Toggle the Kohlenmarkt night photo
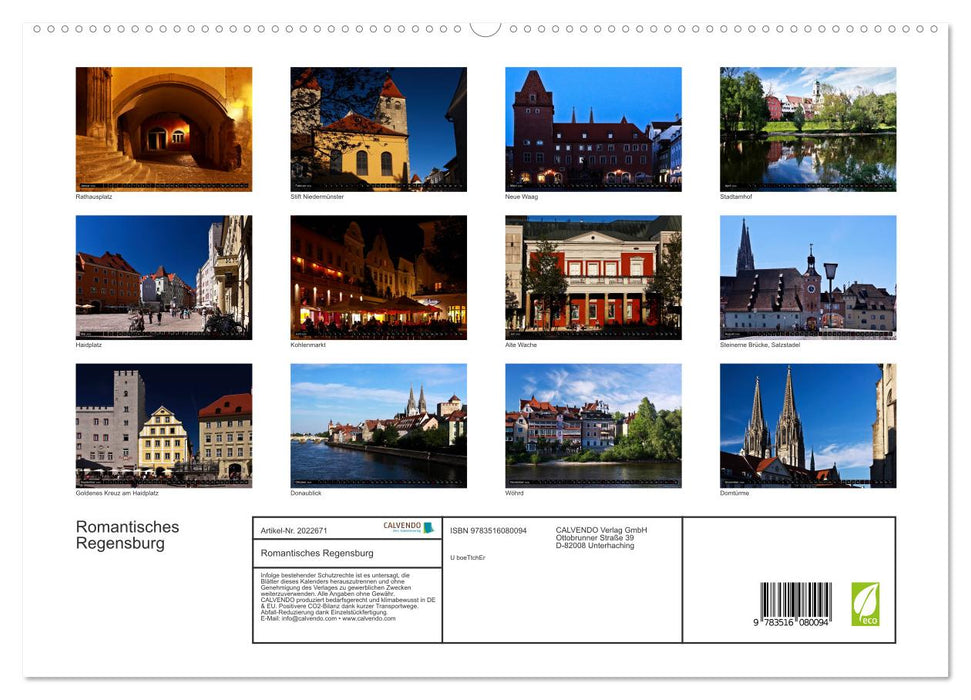 point(378,275)
